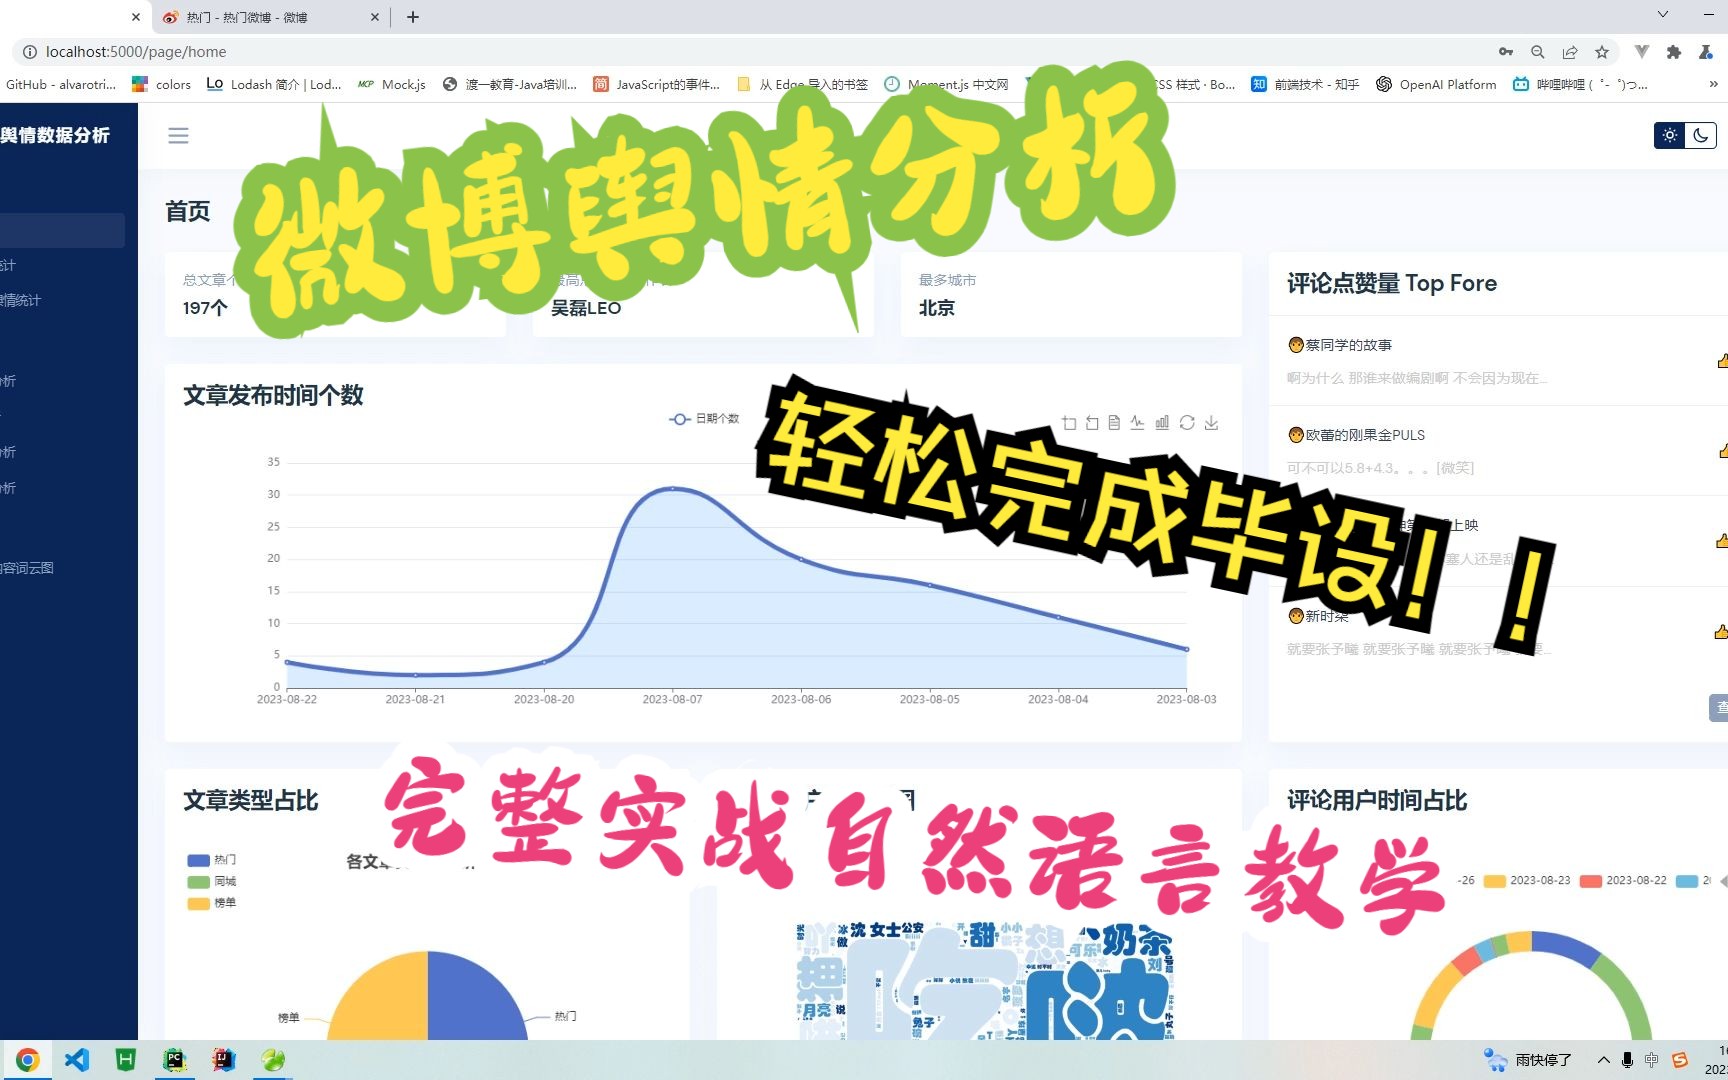Open the Vue devtools extension icon

1642,52
